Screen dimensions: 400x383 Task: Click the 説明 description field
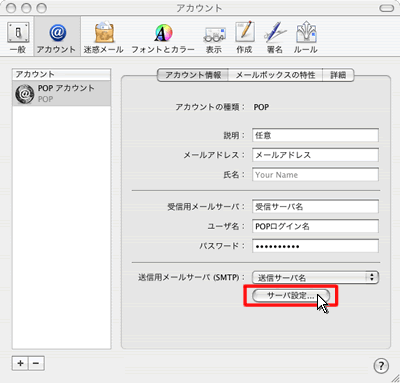point(315,135)
